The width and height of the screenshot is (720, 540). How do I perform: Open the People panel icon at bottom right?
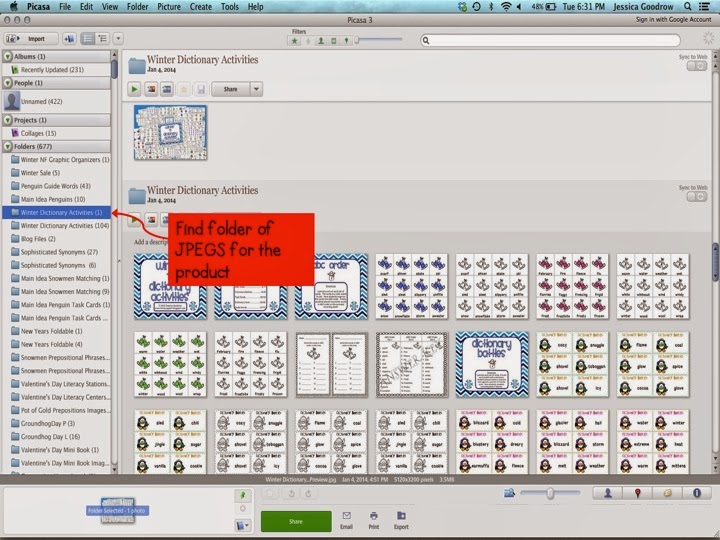pyautogui.click(x=608, y=493)
